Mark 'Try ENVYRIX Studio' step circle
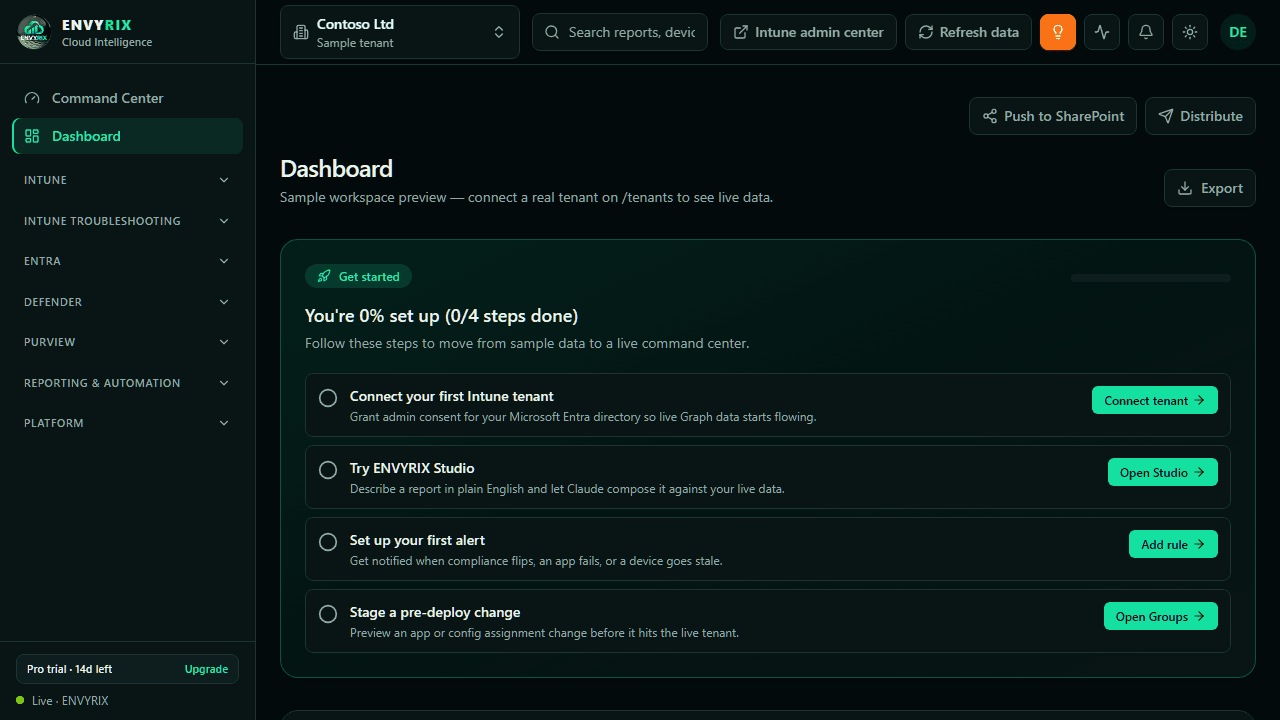Viewport: 1280px width, 720px height. [x=328, y=470]
